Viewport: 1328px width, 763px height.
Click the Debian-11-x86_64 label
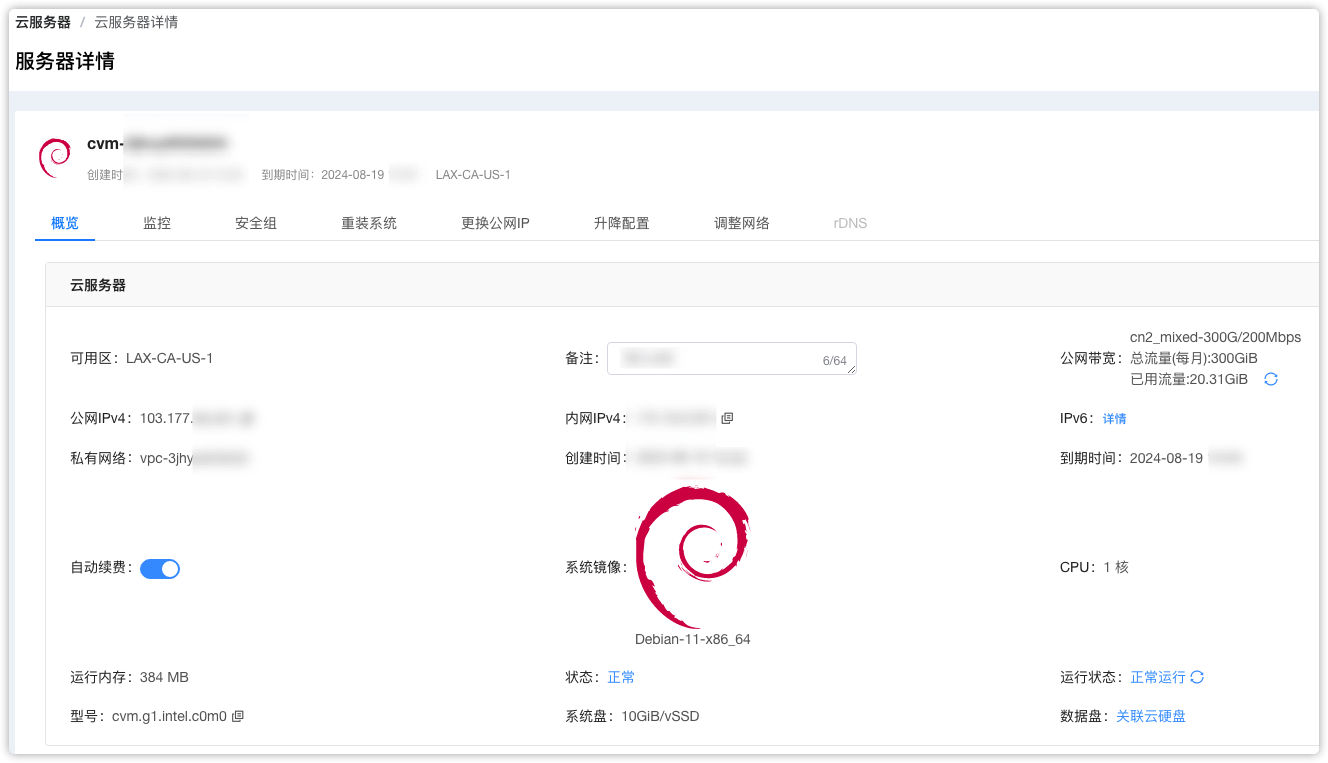pos(692,639)
